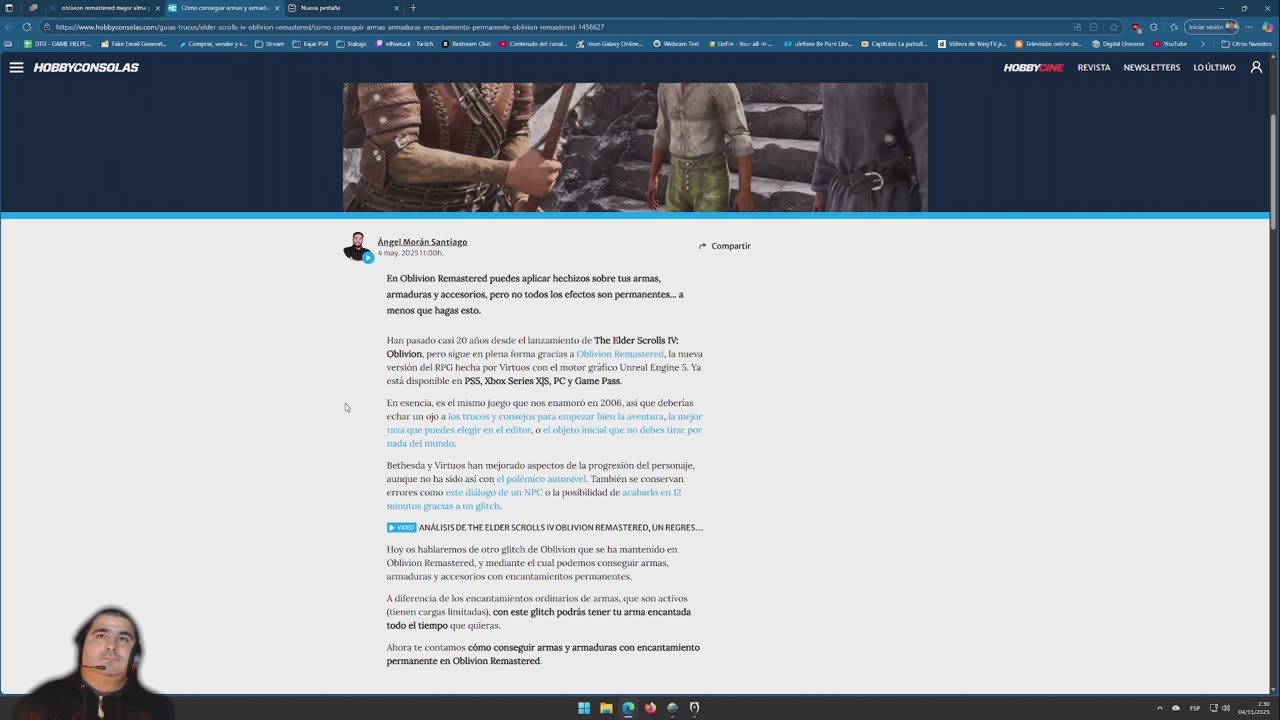Click the page vertical scrollbar

point(1274,170)
